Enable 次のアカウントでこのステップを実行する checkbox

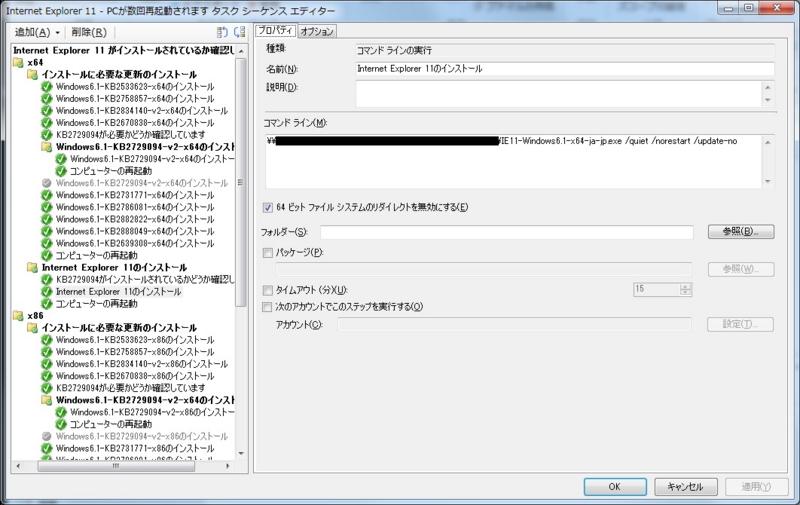pyautogui.click(x=267, y=307)
